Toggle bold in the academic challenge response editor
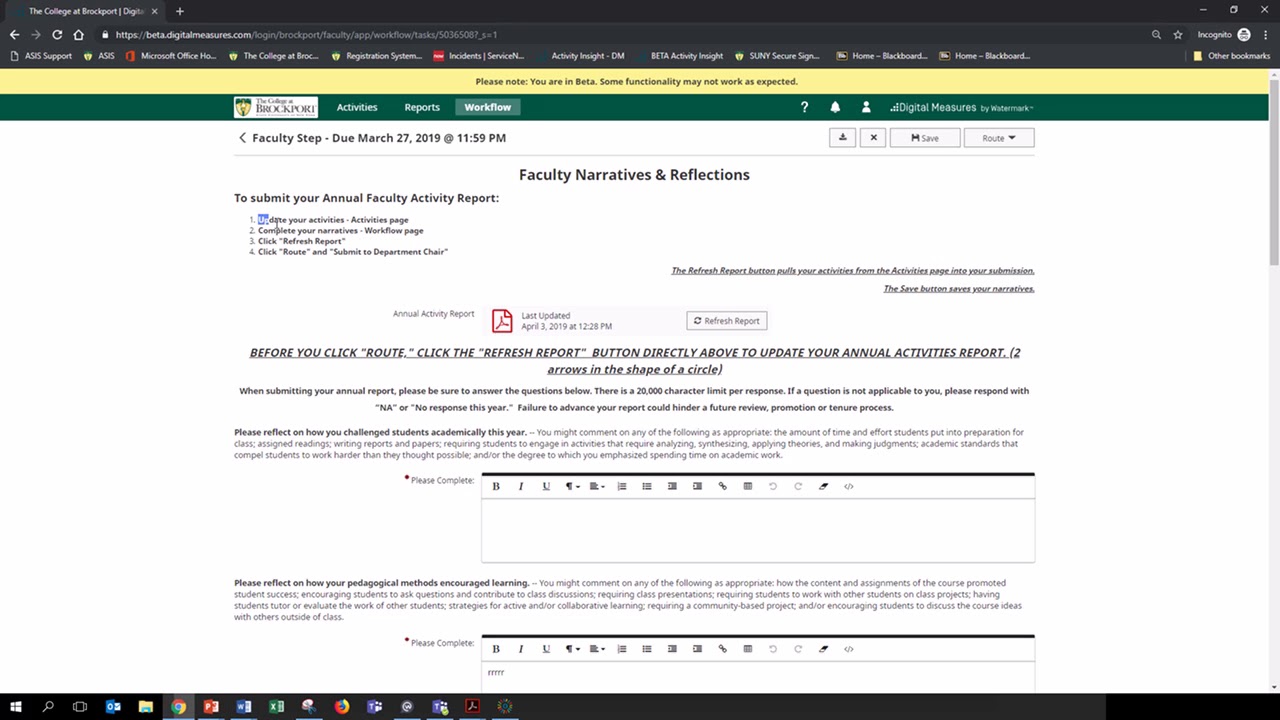This screenshot has width=1280, height=720. click(x=495, y=486)
